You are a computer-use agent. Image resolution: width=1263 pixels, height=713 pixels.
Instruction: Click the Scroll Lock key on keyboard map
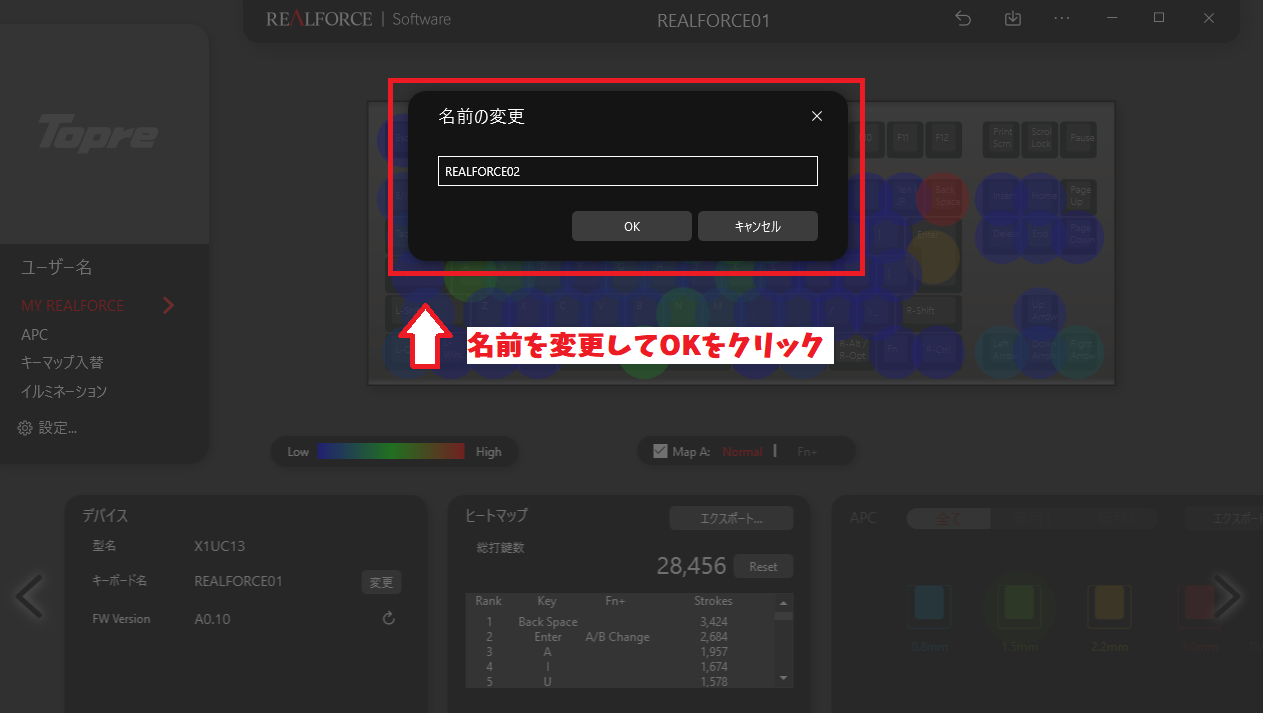[x=1041, y=138]
